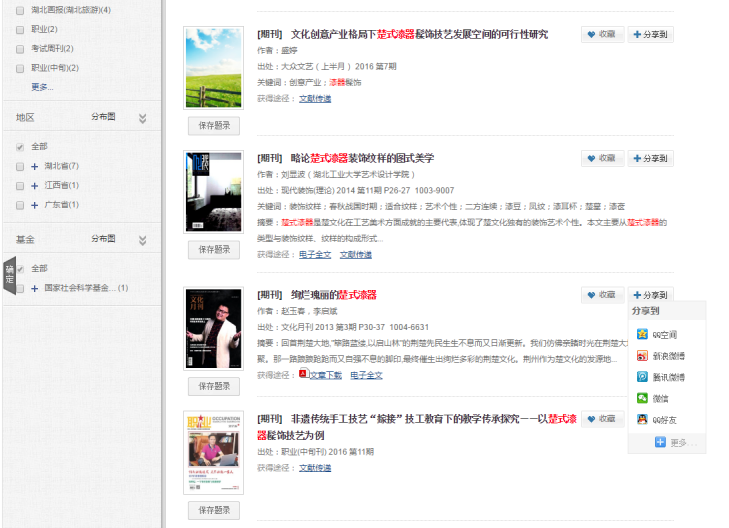Screen dimensions: 729x528
Task: Open 大众文艺 grass field cover thumbnail
Action: coord(213,68)
